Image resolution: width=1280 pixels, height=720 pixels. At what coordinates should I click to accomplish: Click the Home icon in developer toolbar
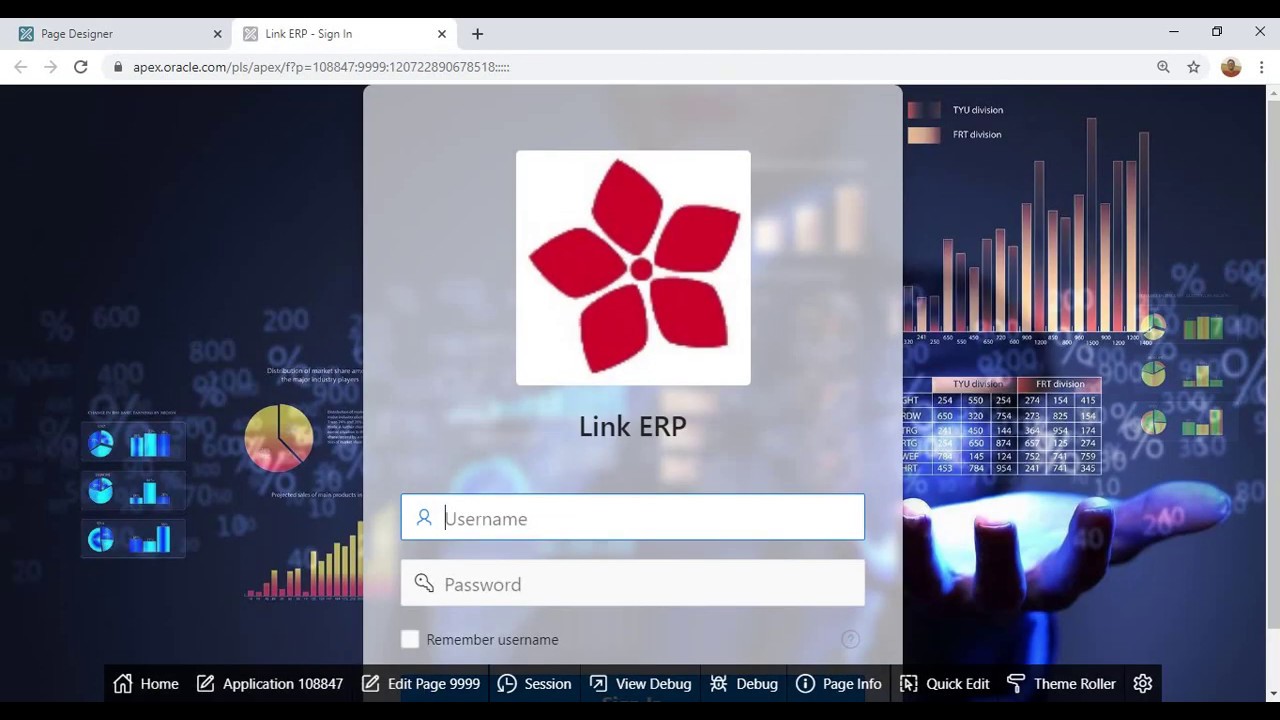click(123, 684)
